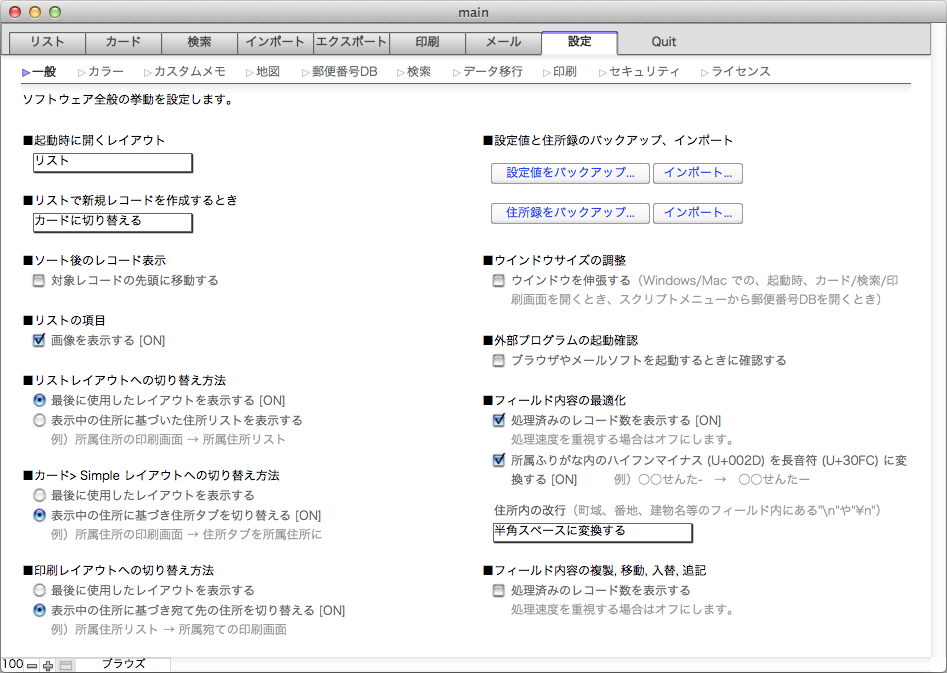Select 表示中の住所に基づいた住所リストを表示する radio button

(39, 421)
